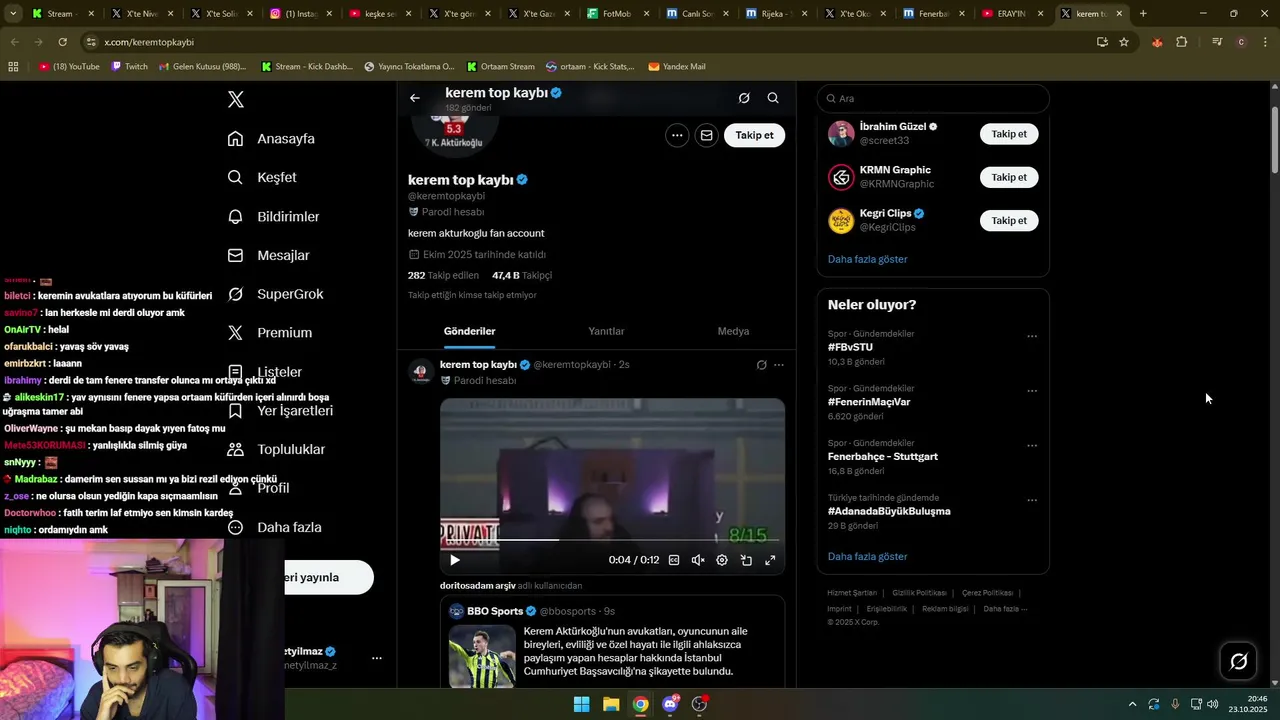Click the KRMN Graphic avatar
Screen dimensions: 1280x720
[x=841, y=177]
